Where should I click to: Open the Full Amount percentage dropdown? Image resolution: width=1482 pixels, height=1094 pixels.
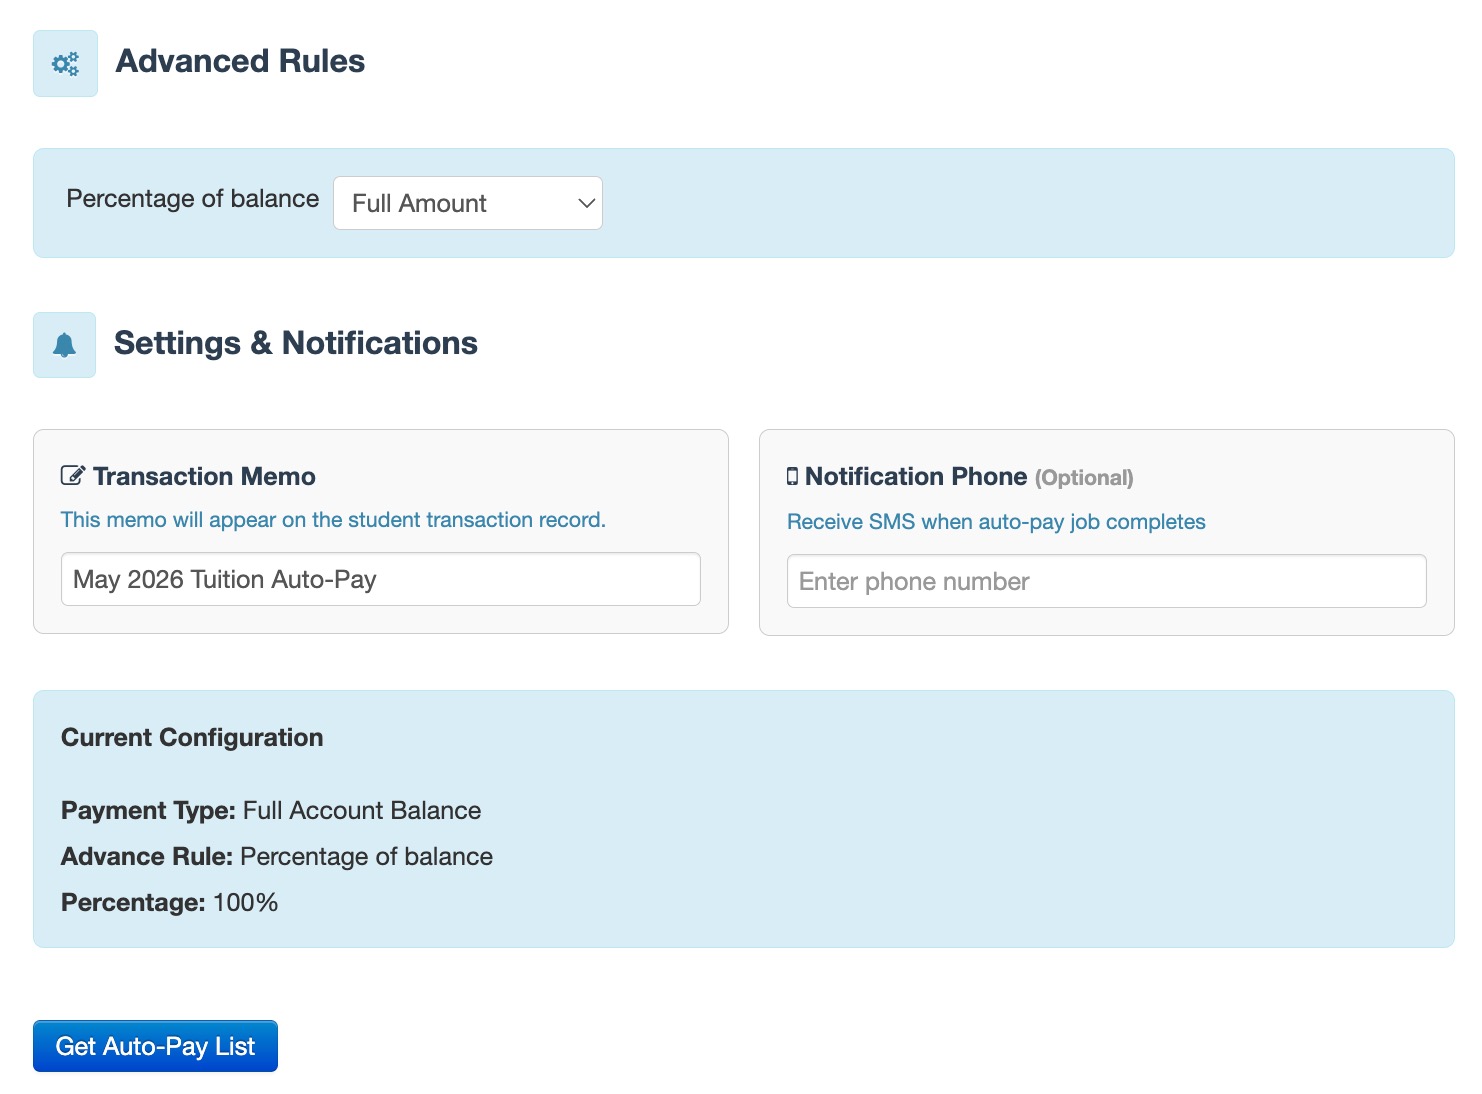[468, 203]
